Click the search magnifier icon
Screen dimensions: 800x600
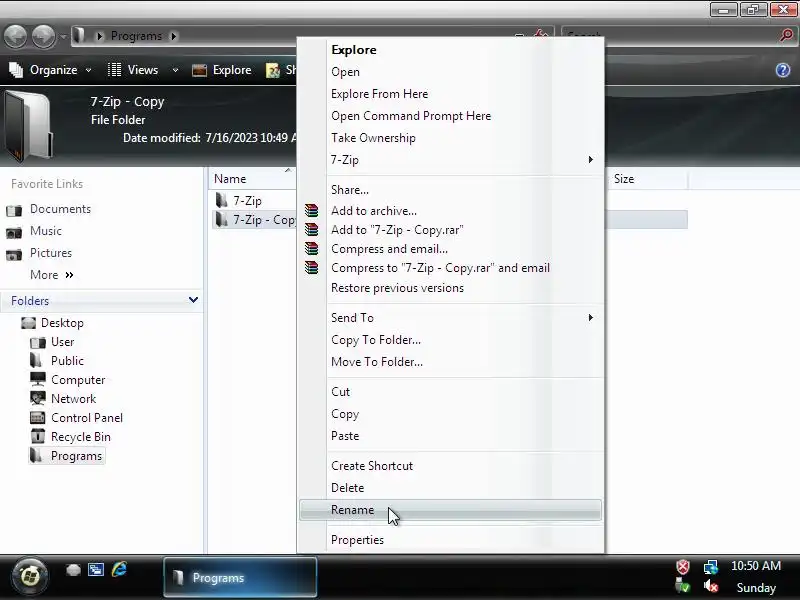pos(786,36)
